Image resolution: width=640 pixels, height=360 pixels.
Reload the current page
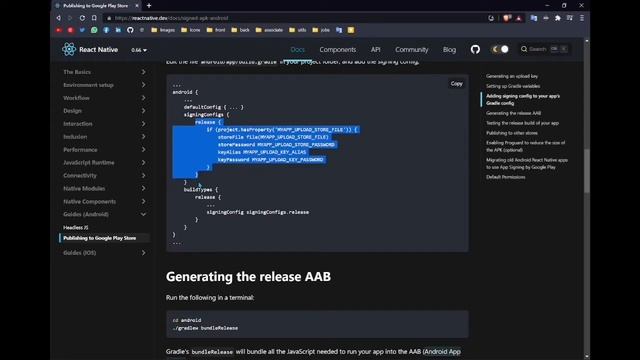click(x=82, y=18)
